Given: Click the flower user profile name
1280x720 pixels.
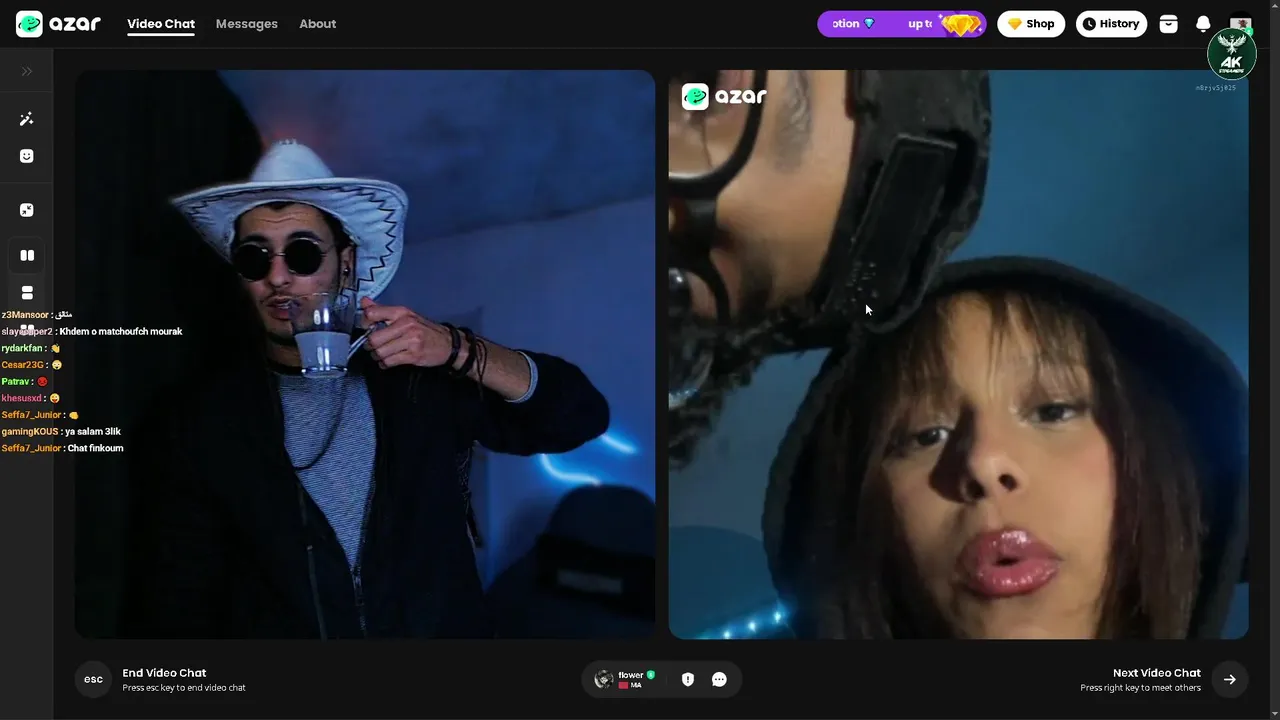Looking at the screenshot, I should (631, 675).
